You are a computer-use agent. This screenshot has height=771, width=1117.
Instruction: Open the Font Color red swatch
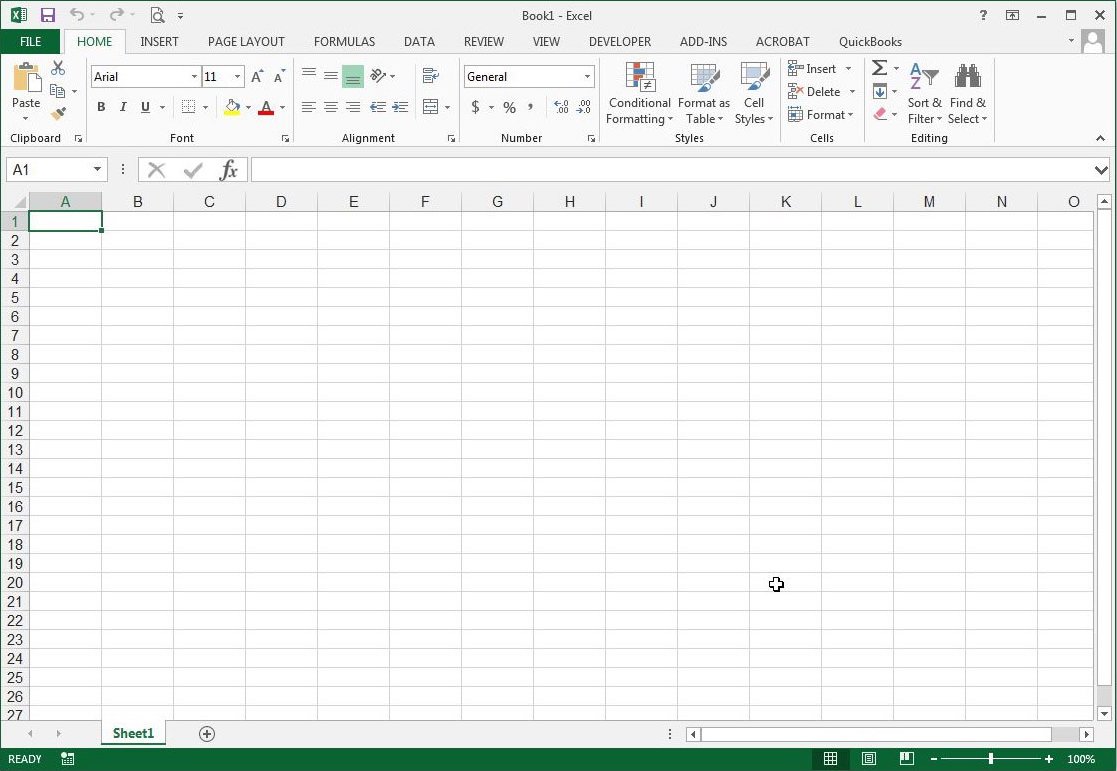(268, 107)
